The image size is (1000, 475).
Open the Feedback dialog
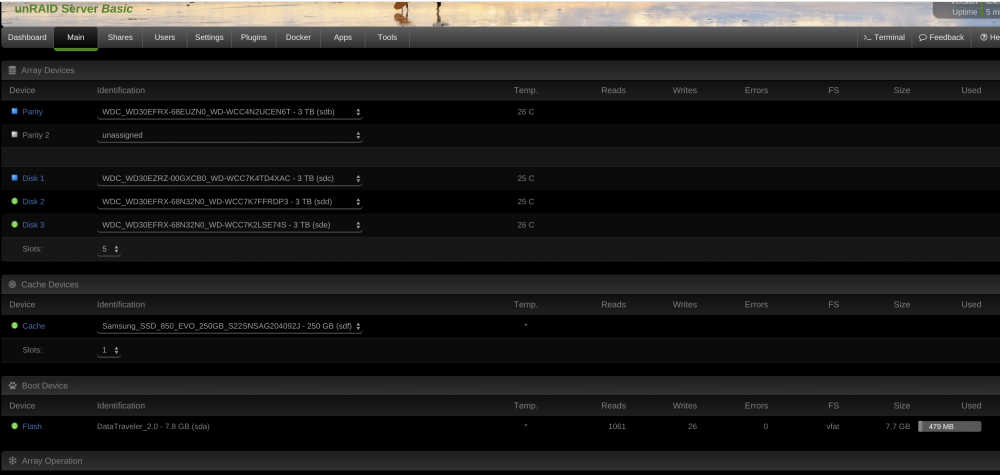(x=941, y=38)
